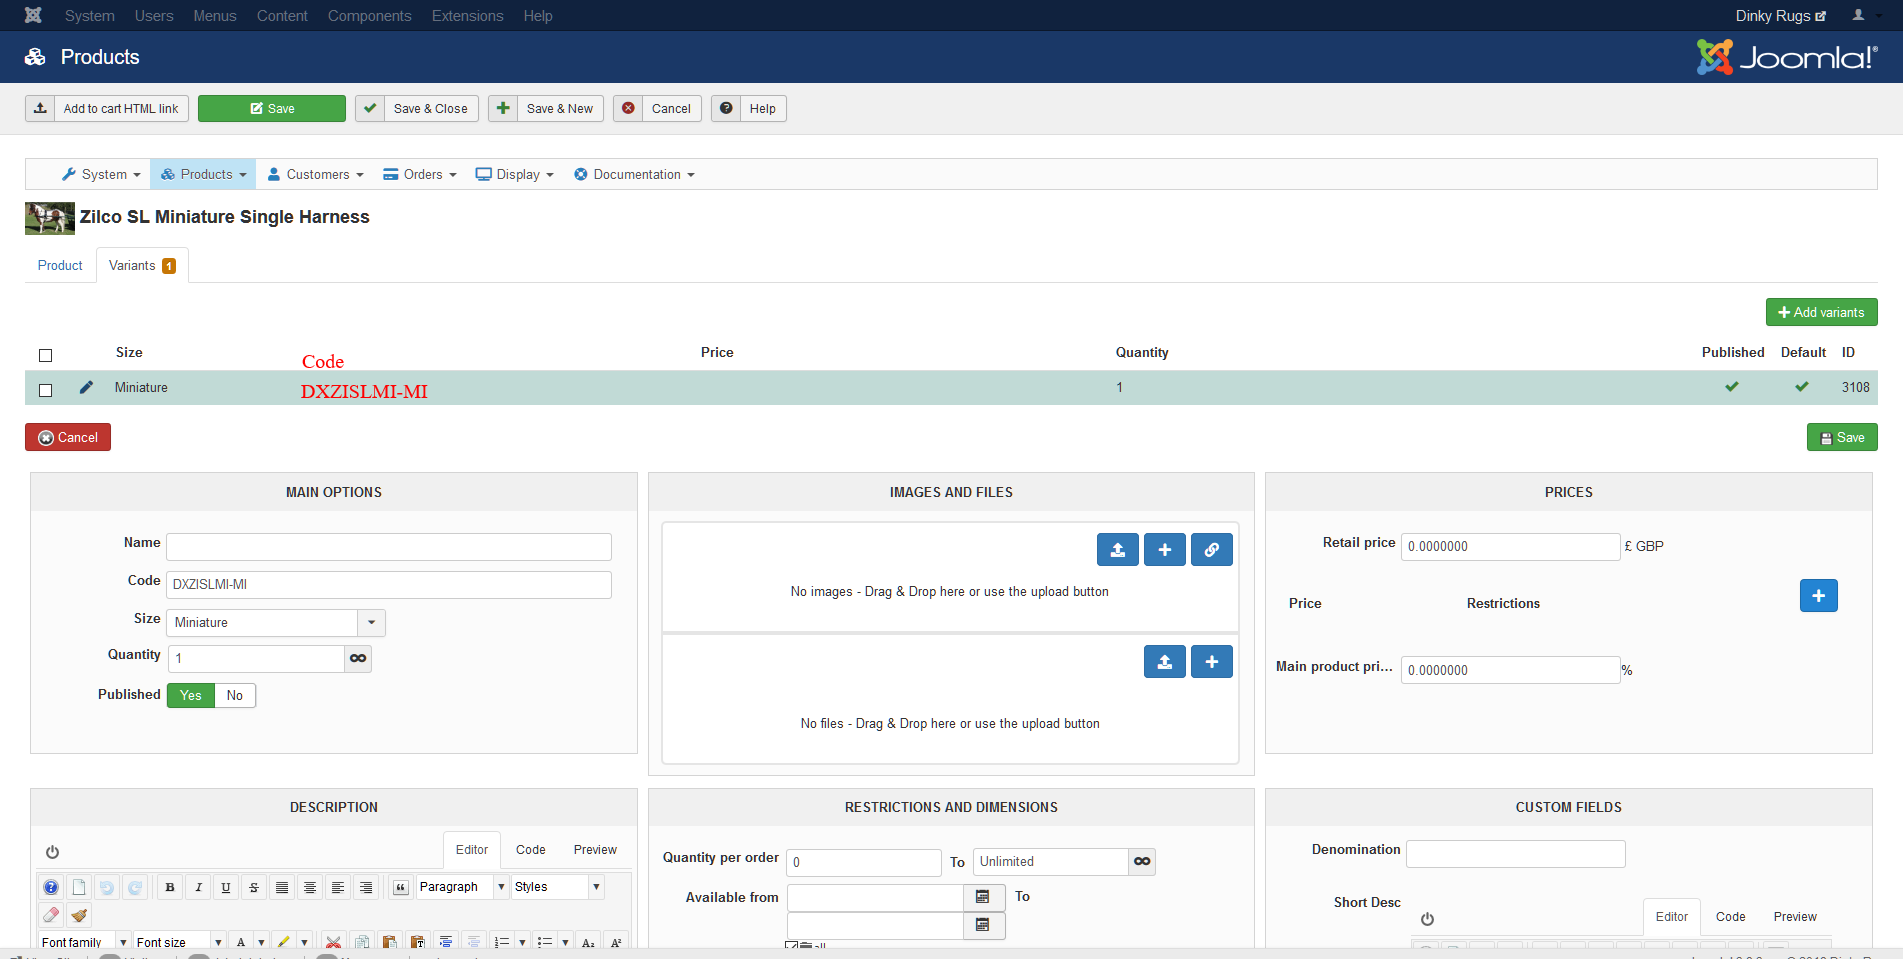Open editor help in the Description toolbar

click(51, 887)
